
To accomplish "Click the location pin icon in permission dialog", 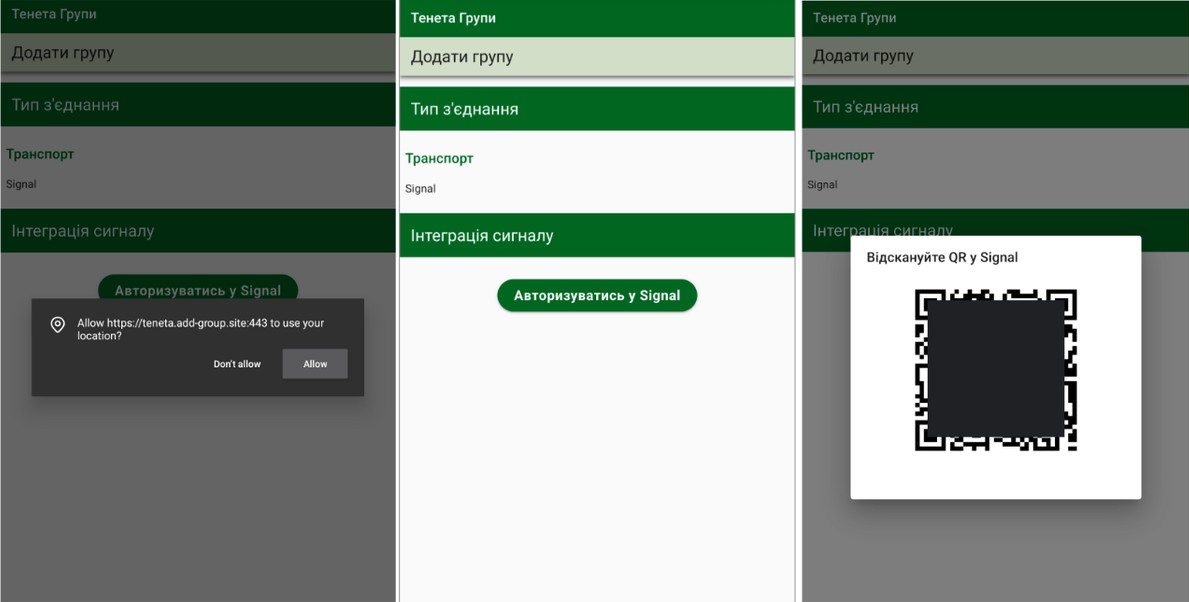I will point(58,325).
